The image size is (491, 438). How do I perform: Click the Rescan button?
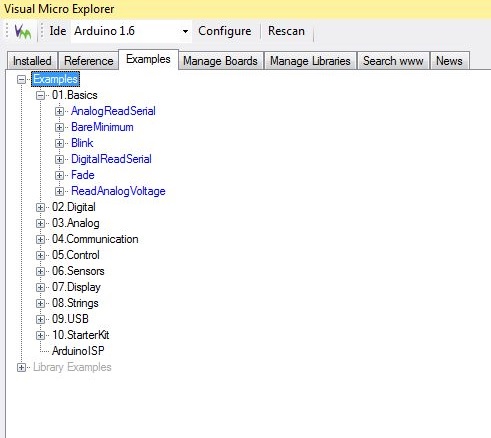pyautogui.click(x=286, y=31)
